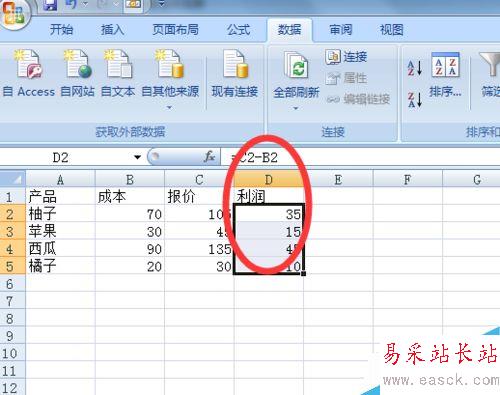Click the select-all corner of the sheet
Image resolution: width=500 pixels, height=395 pixels.
click(x=13, y=179)
